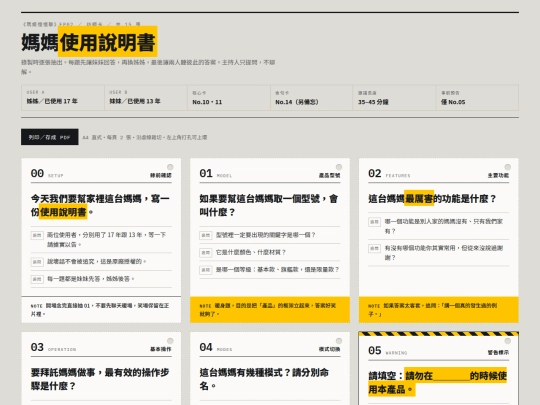Click the 請勿在 fill-in-the-blank on card 05
This screenshot has width=540, height=405.
[437, 382]
